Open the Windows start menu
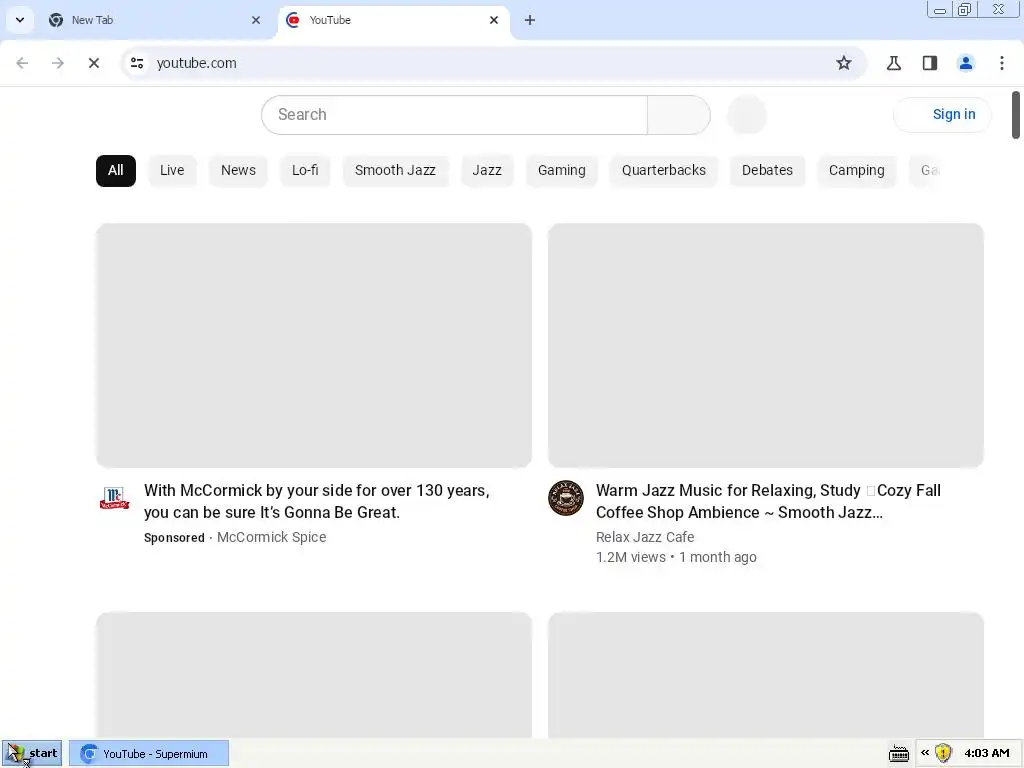 [x=32, y=754]
